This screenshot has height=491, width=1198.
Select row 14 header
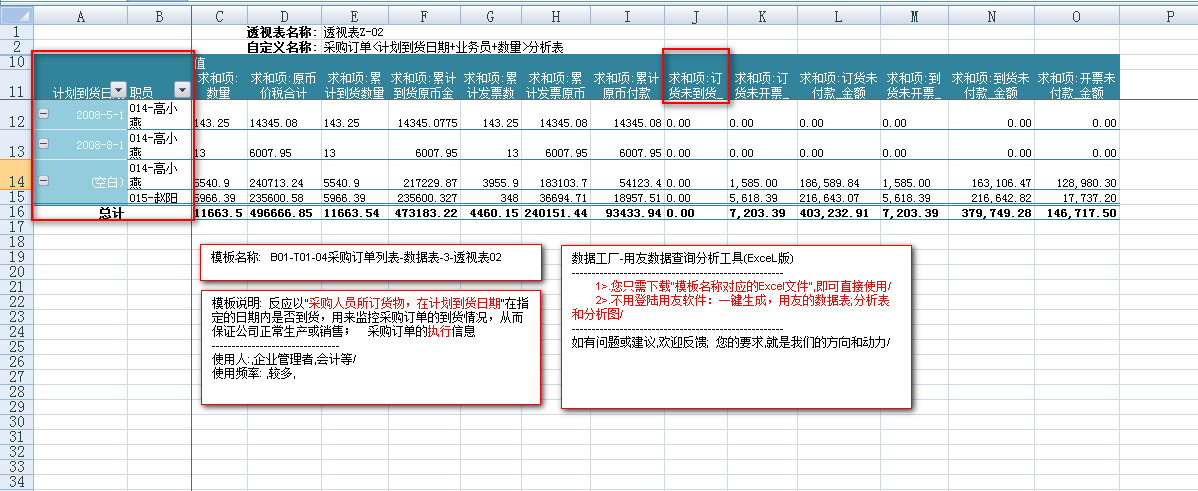click(15, 181)
